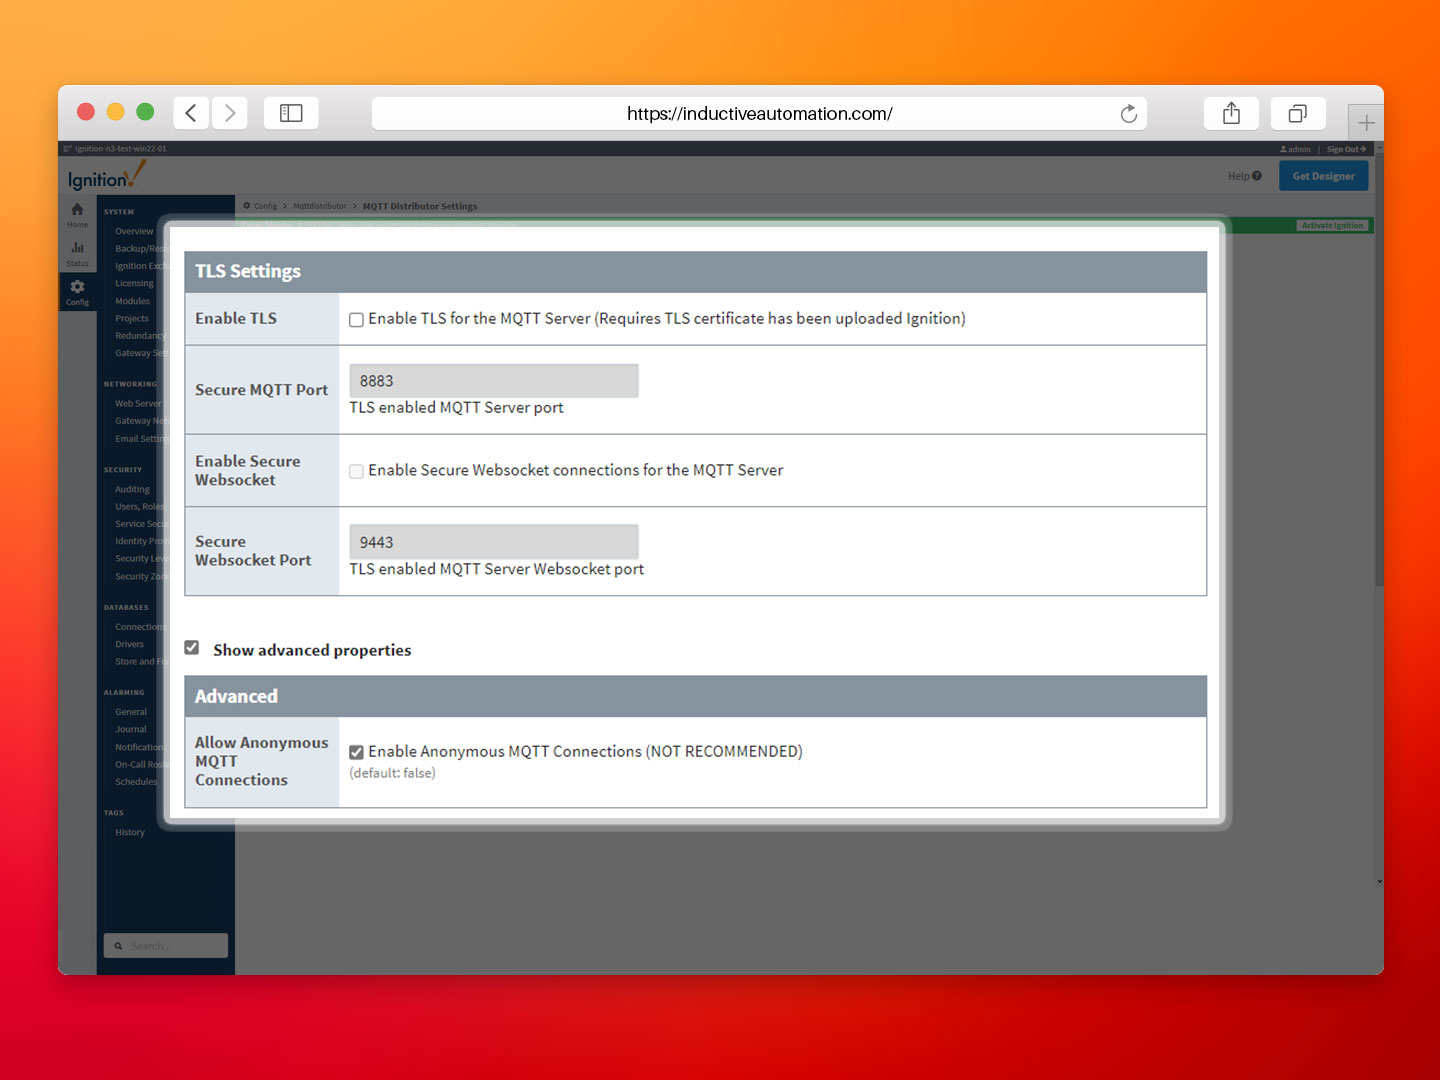This screenshot has width=1440, height=1080.
Task: Click the browser address bar
Action: (x=759, y=114)
